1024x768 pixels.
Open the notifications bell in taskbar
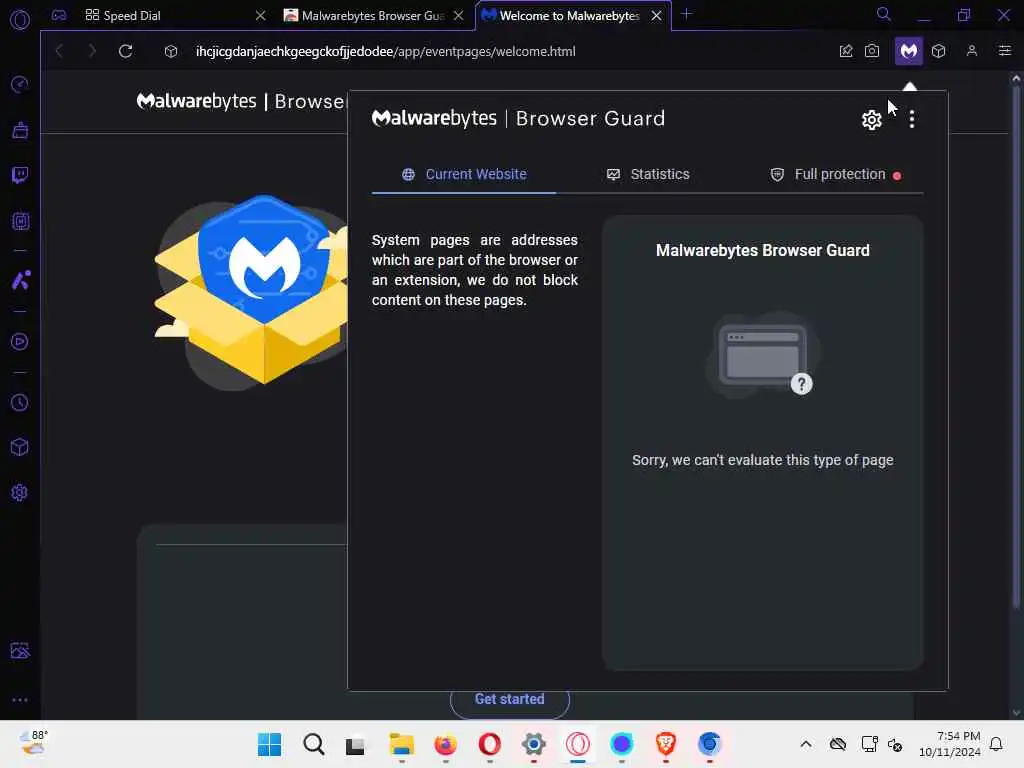[x=996, y=744]
